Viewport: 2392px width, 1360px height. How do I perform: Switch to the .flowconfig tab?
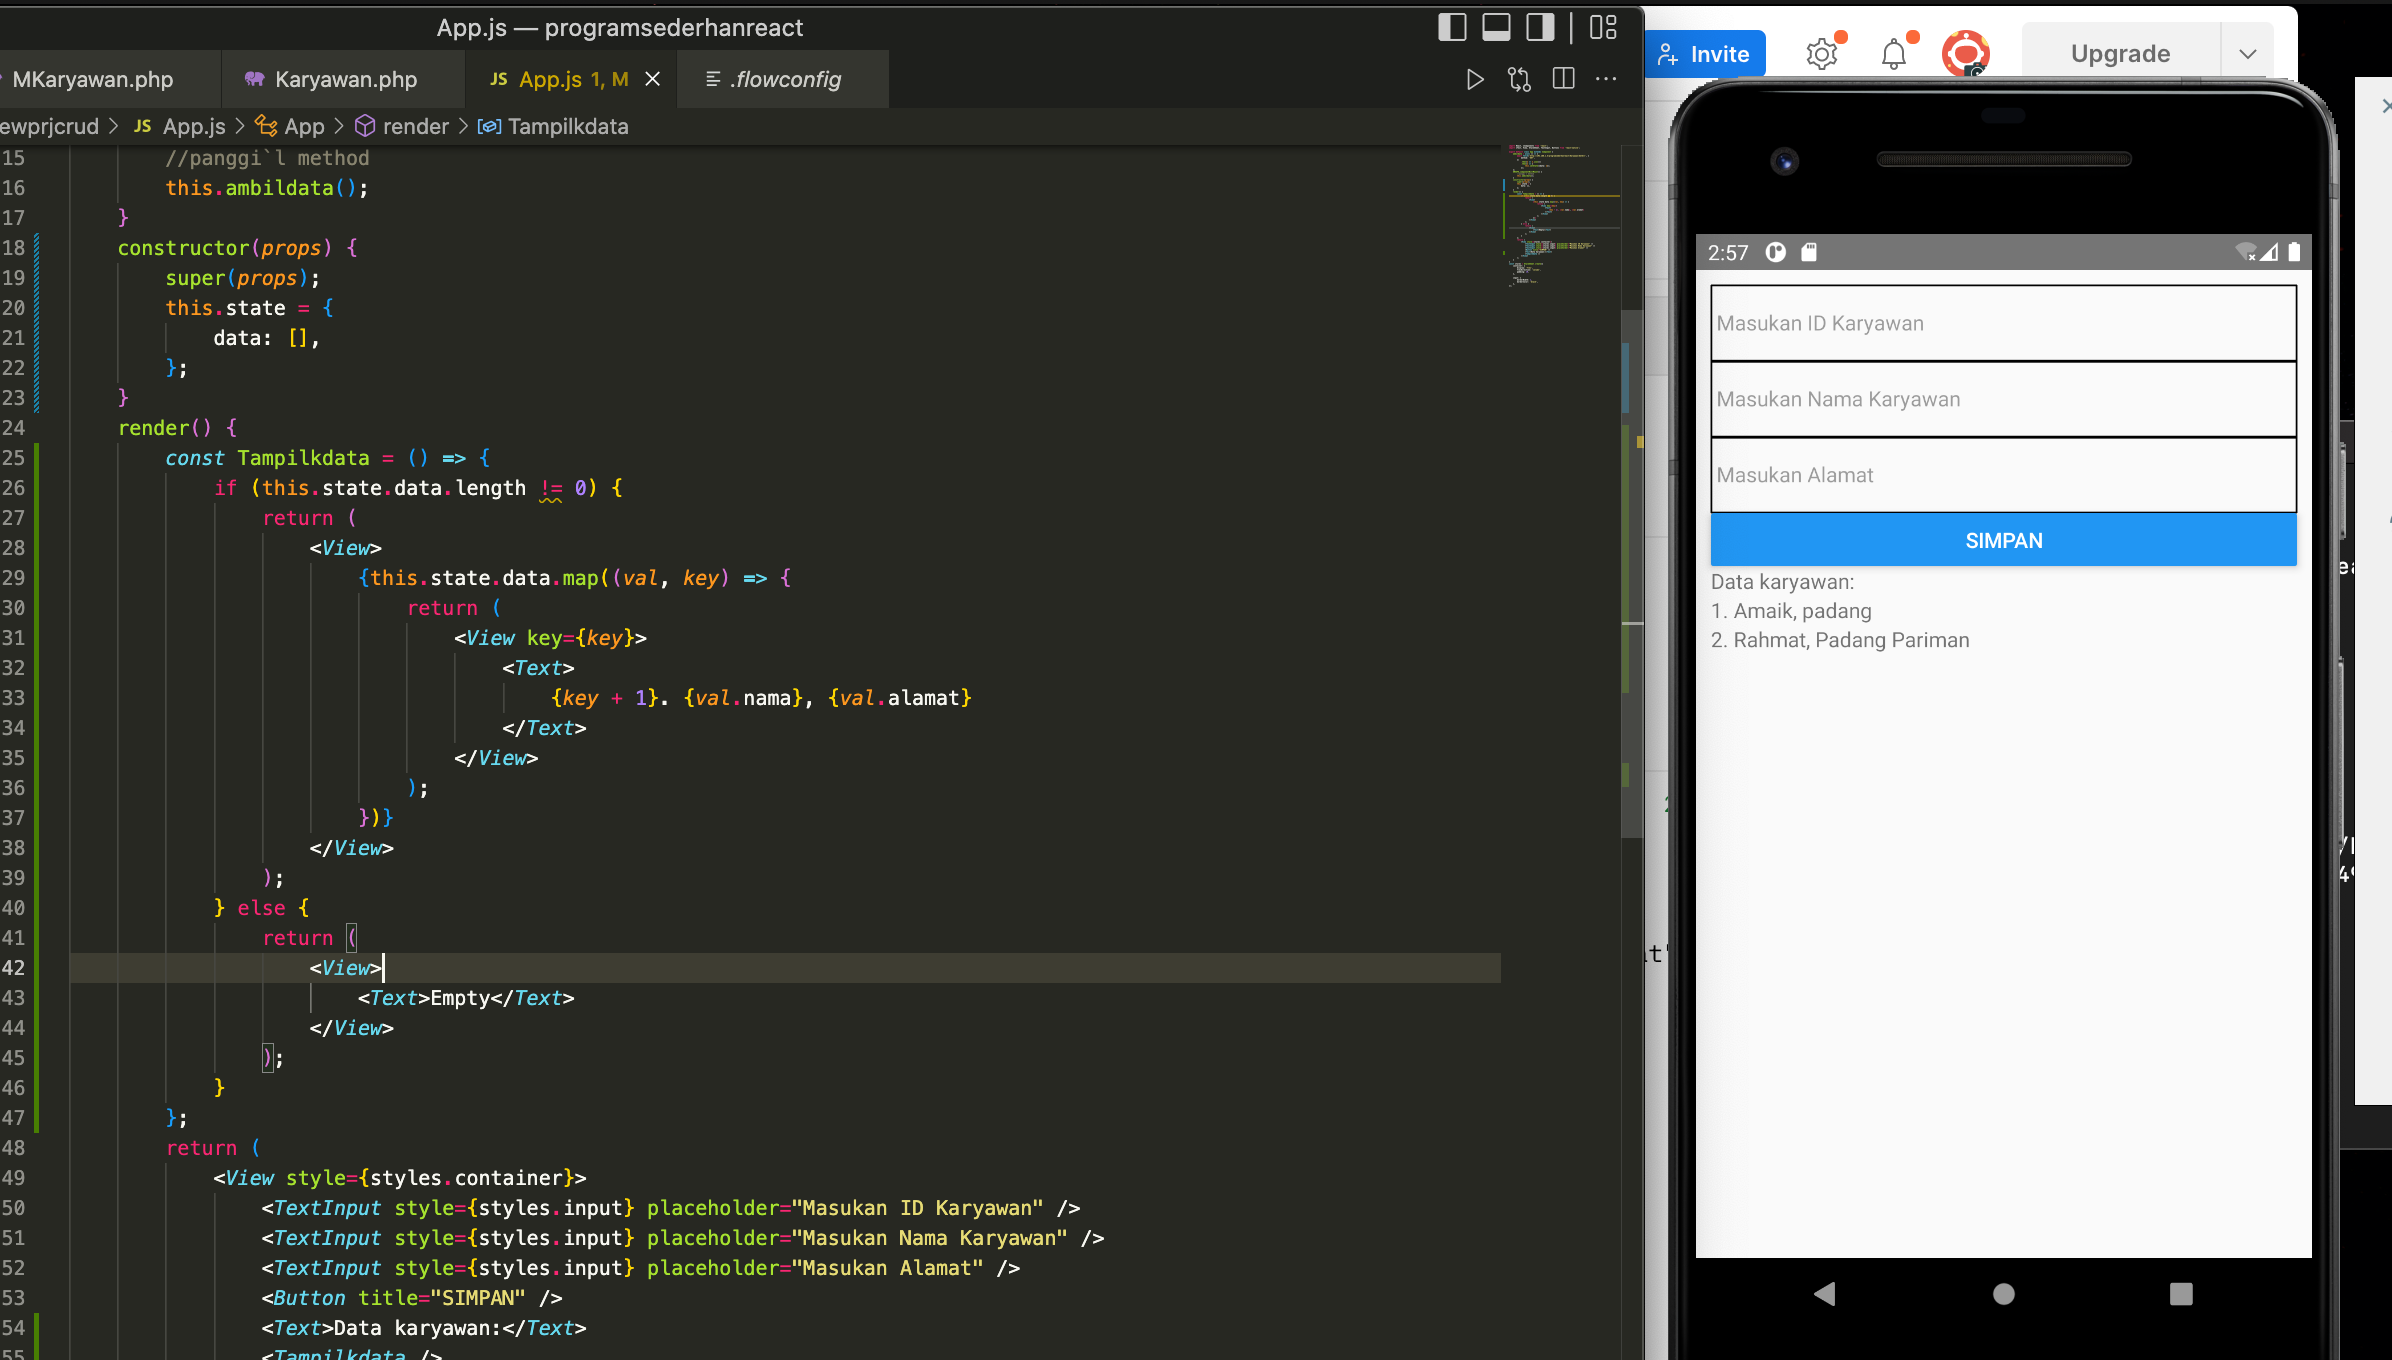785,80
